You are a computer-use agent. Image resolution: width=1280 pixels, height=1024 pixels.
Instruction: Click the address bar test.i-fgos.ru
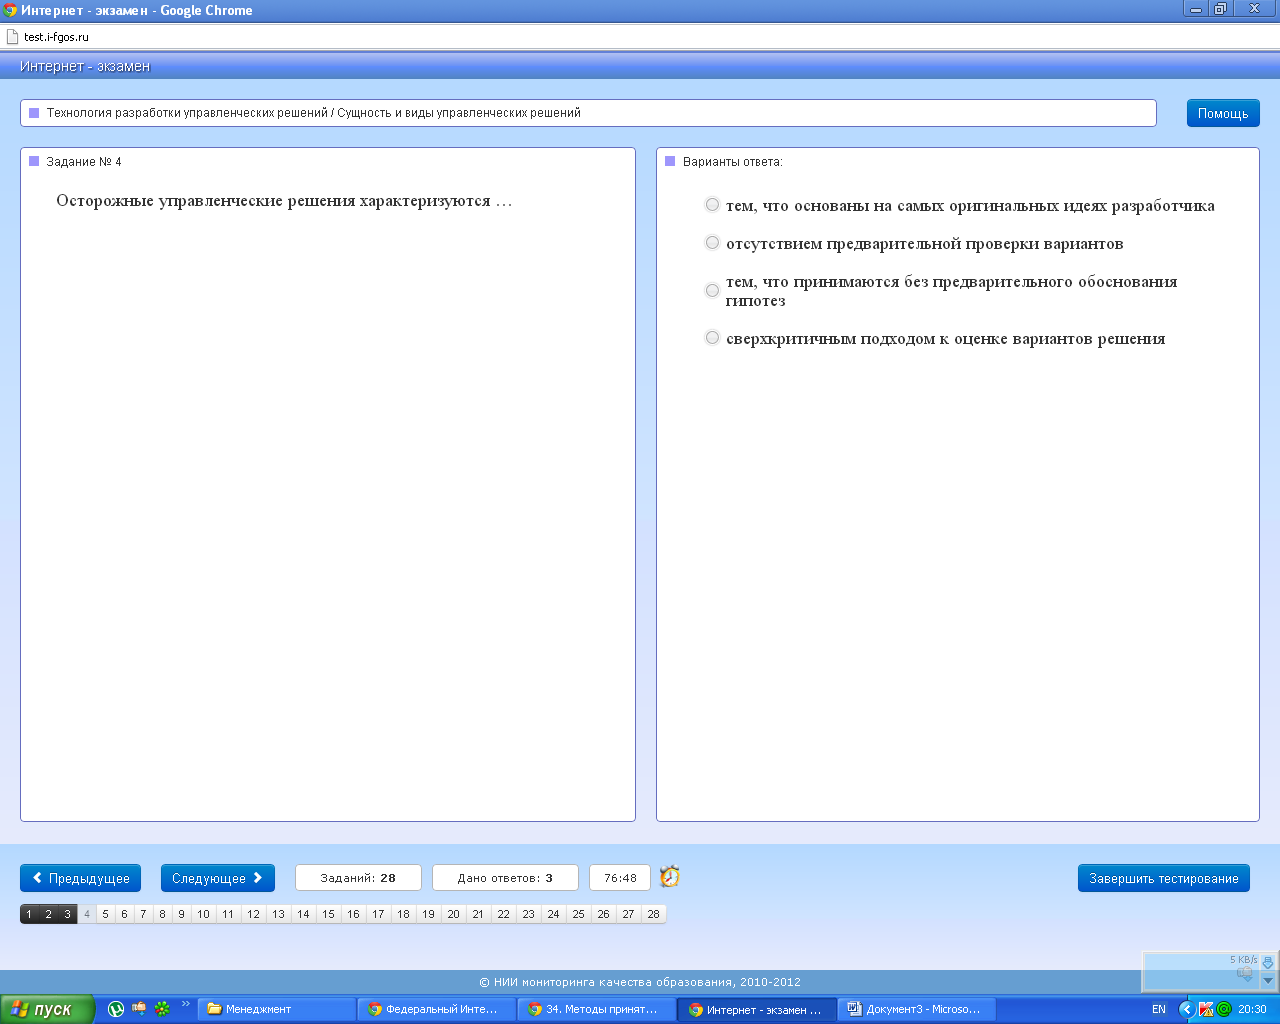click(x=640, y=37)
